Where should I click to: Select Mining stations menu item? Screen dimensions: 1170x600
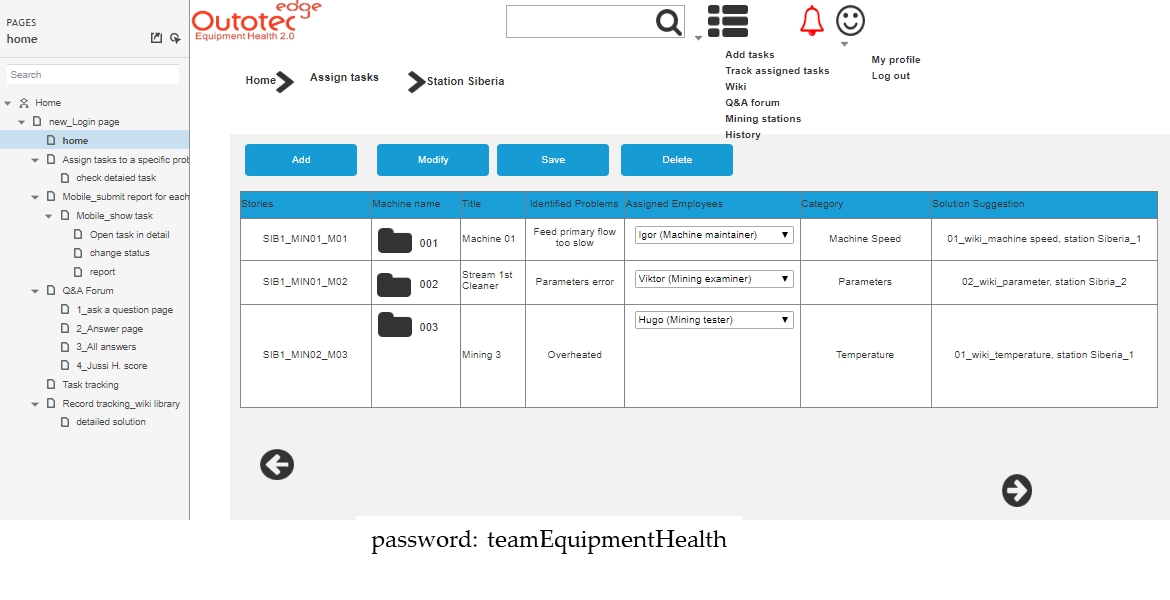coord(763,119)
